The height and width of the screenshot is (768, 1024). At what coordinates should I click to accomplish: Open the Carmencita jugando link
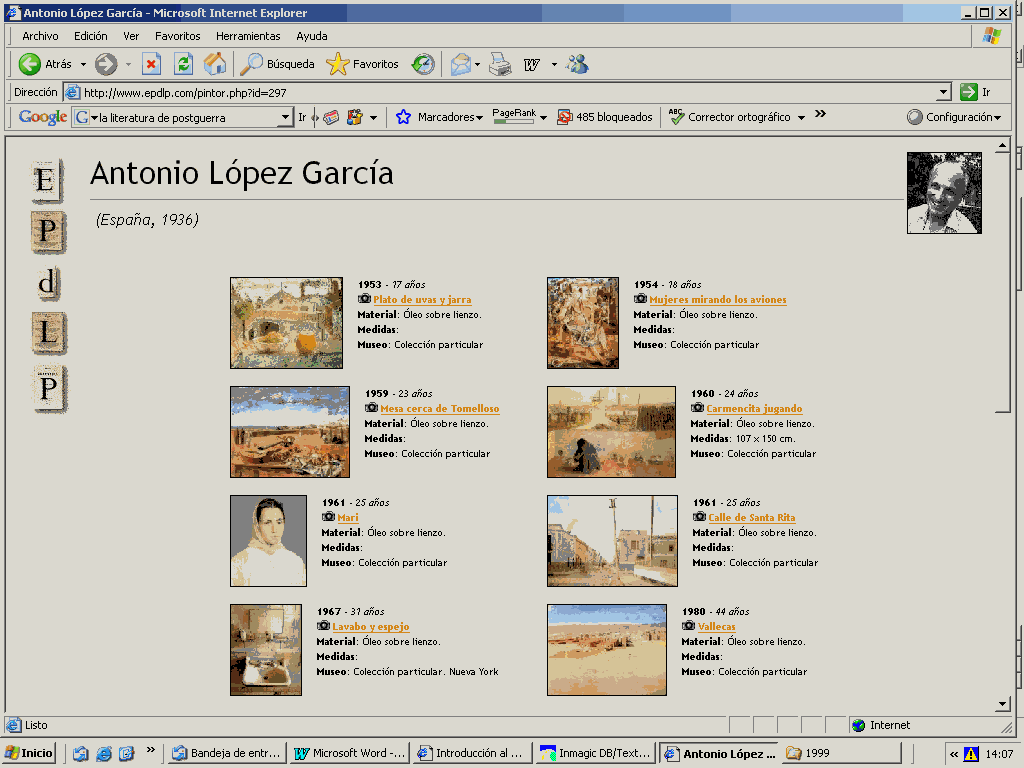point(754,408)
